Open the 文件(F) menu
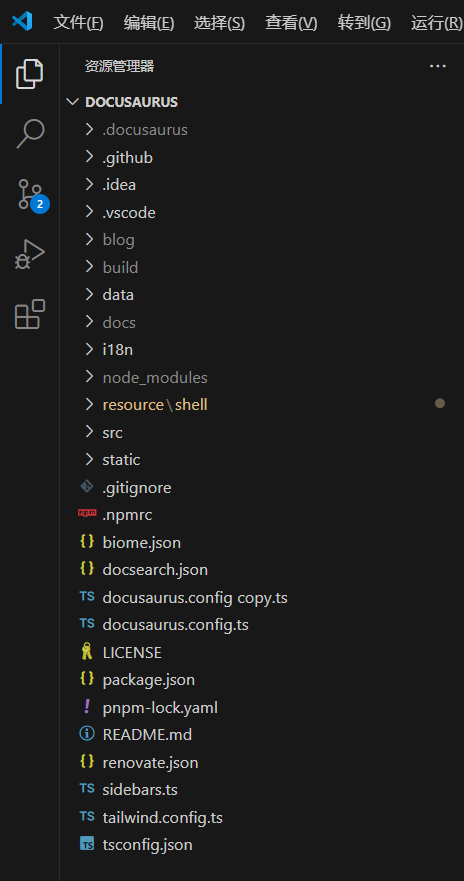This screenshot has width=464, height=881. click(78, 22)
